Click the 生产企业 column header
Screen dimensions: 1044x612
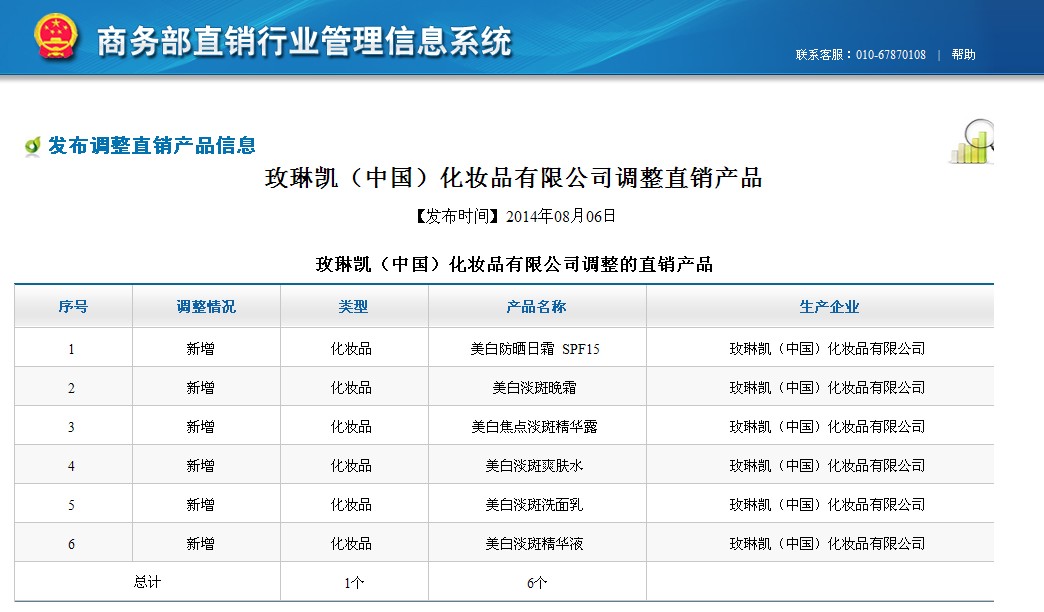tap(829, 306)
